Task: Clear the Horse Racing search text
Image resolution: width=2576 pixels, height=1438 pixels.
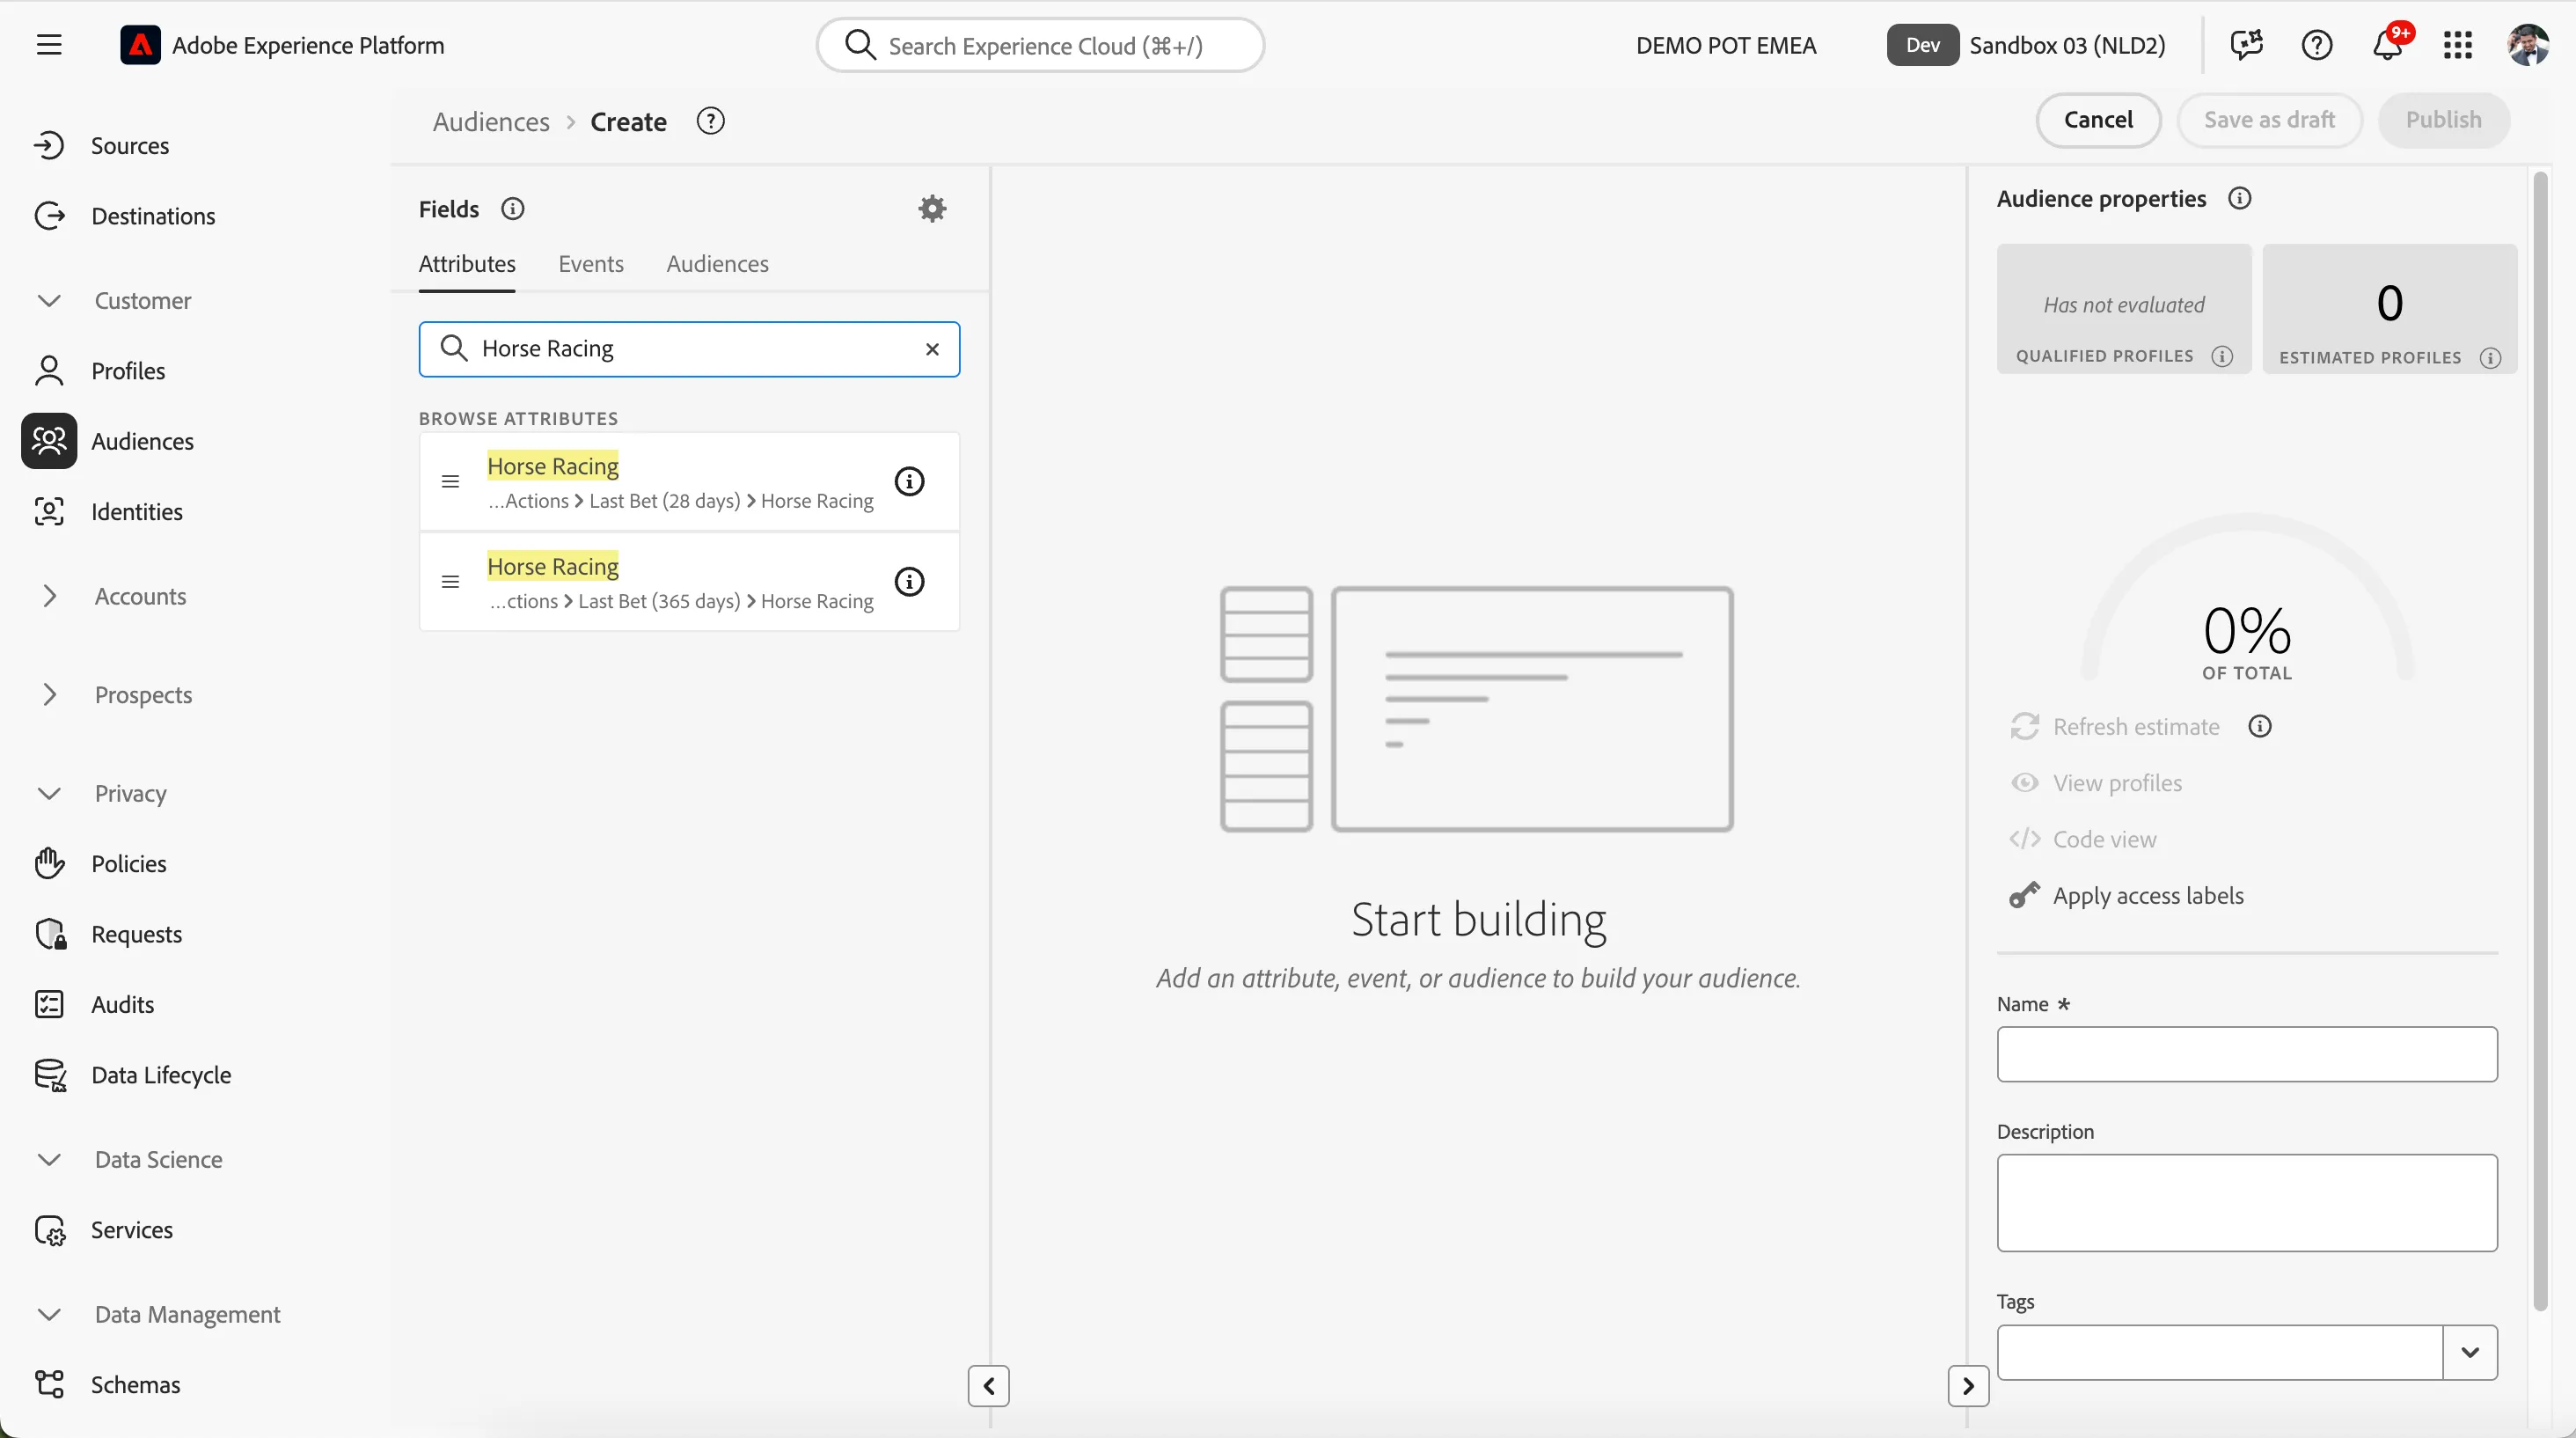Action: [x=932, y=349]
